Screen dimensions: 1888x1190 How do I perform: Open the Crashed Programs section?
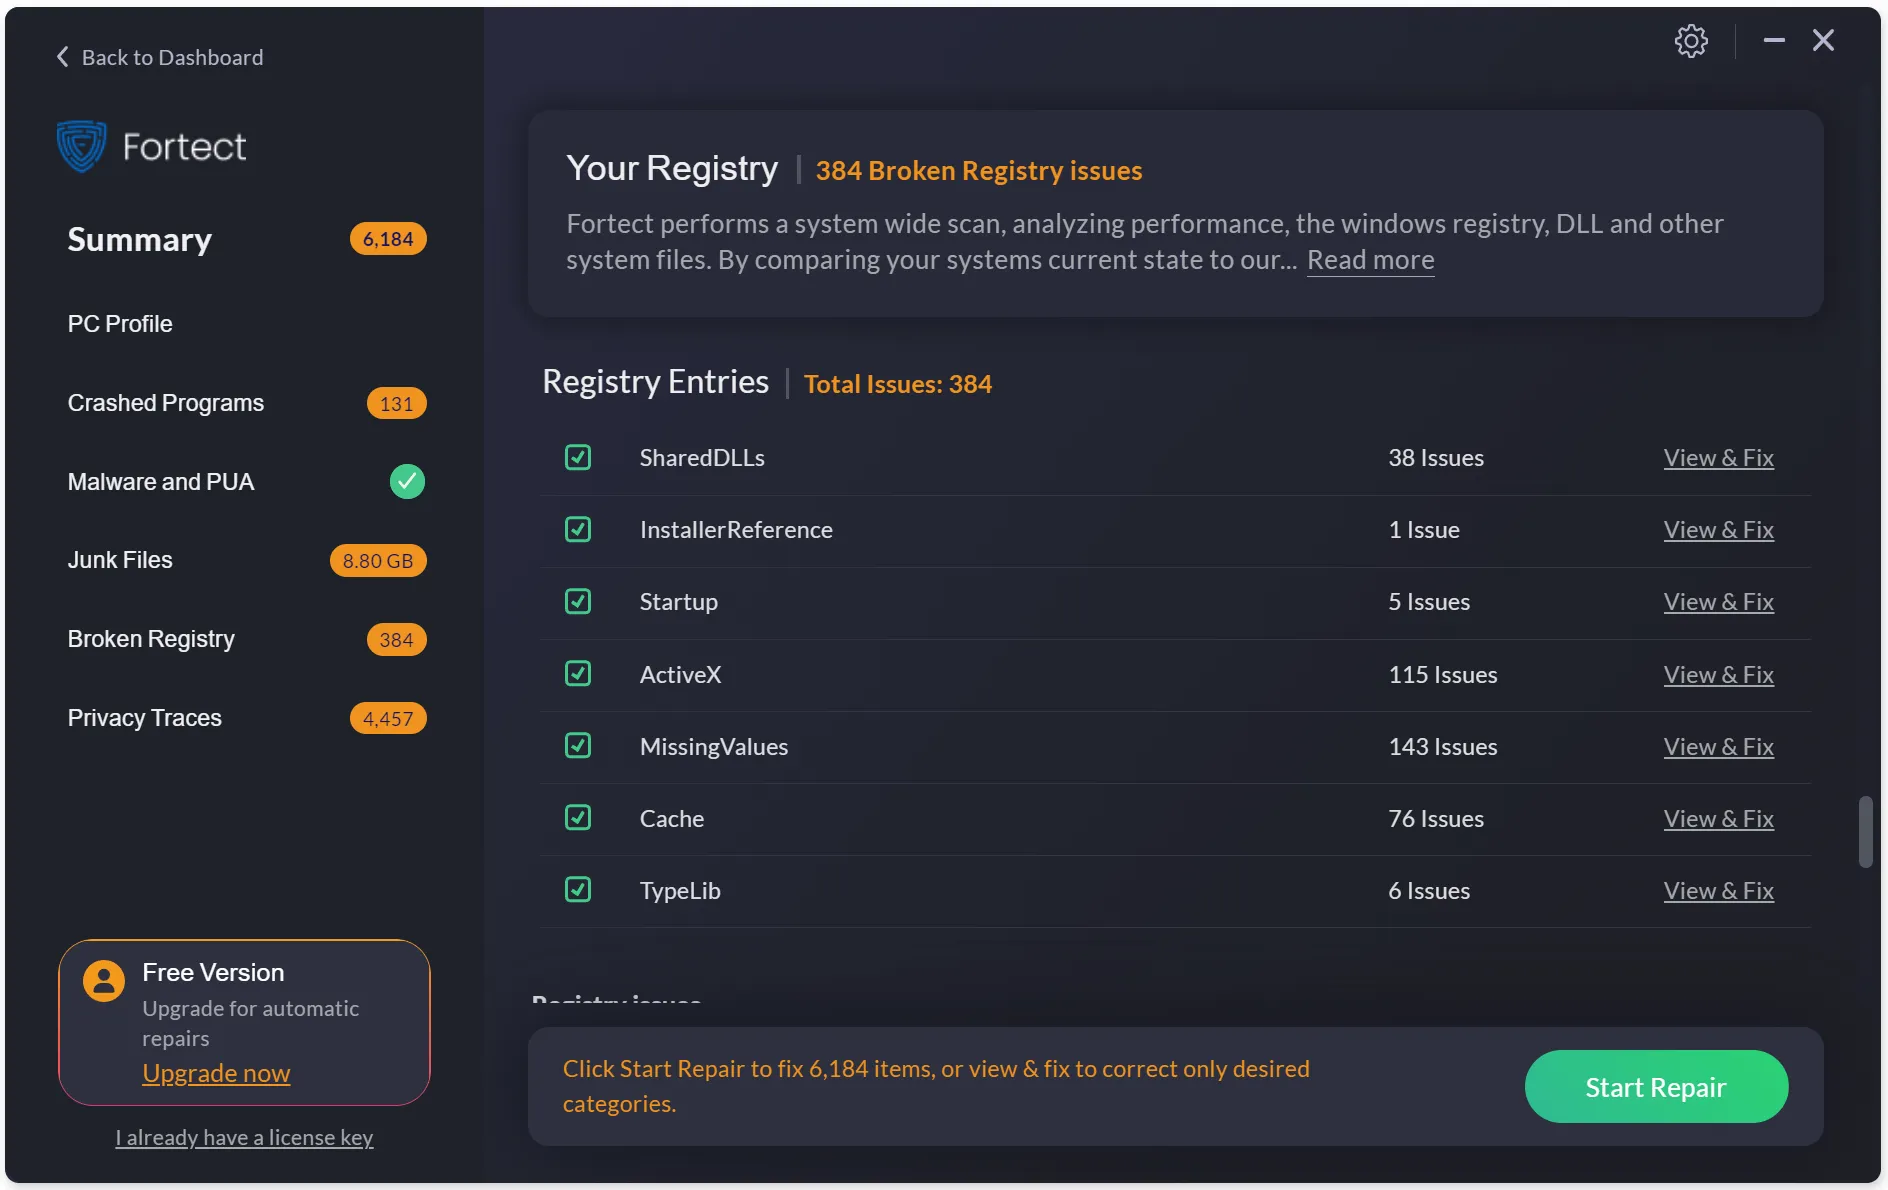point(165,403)
